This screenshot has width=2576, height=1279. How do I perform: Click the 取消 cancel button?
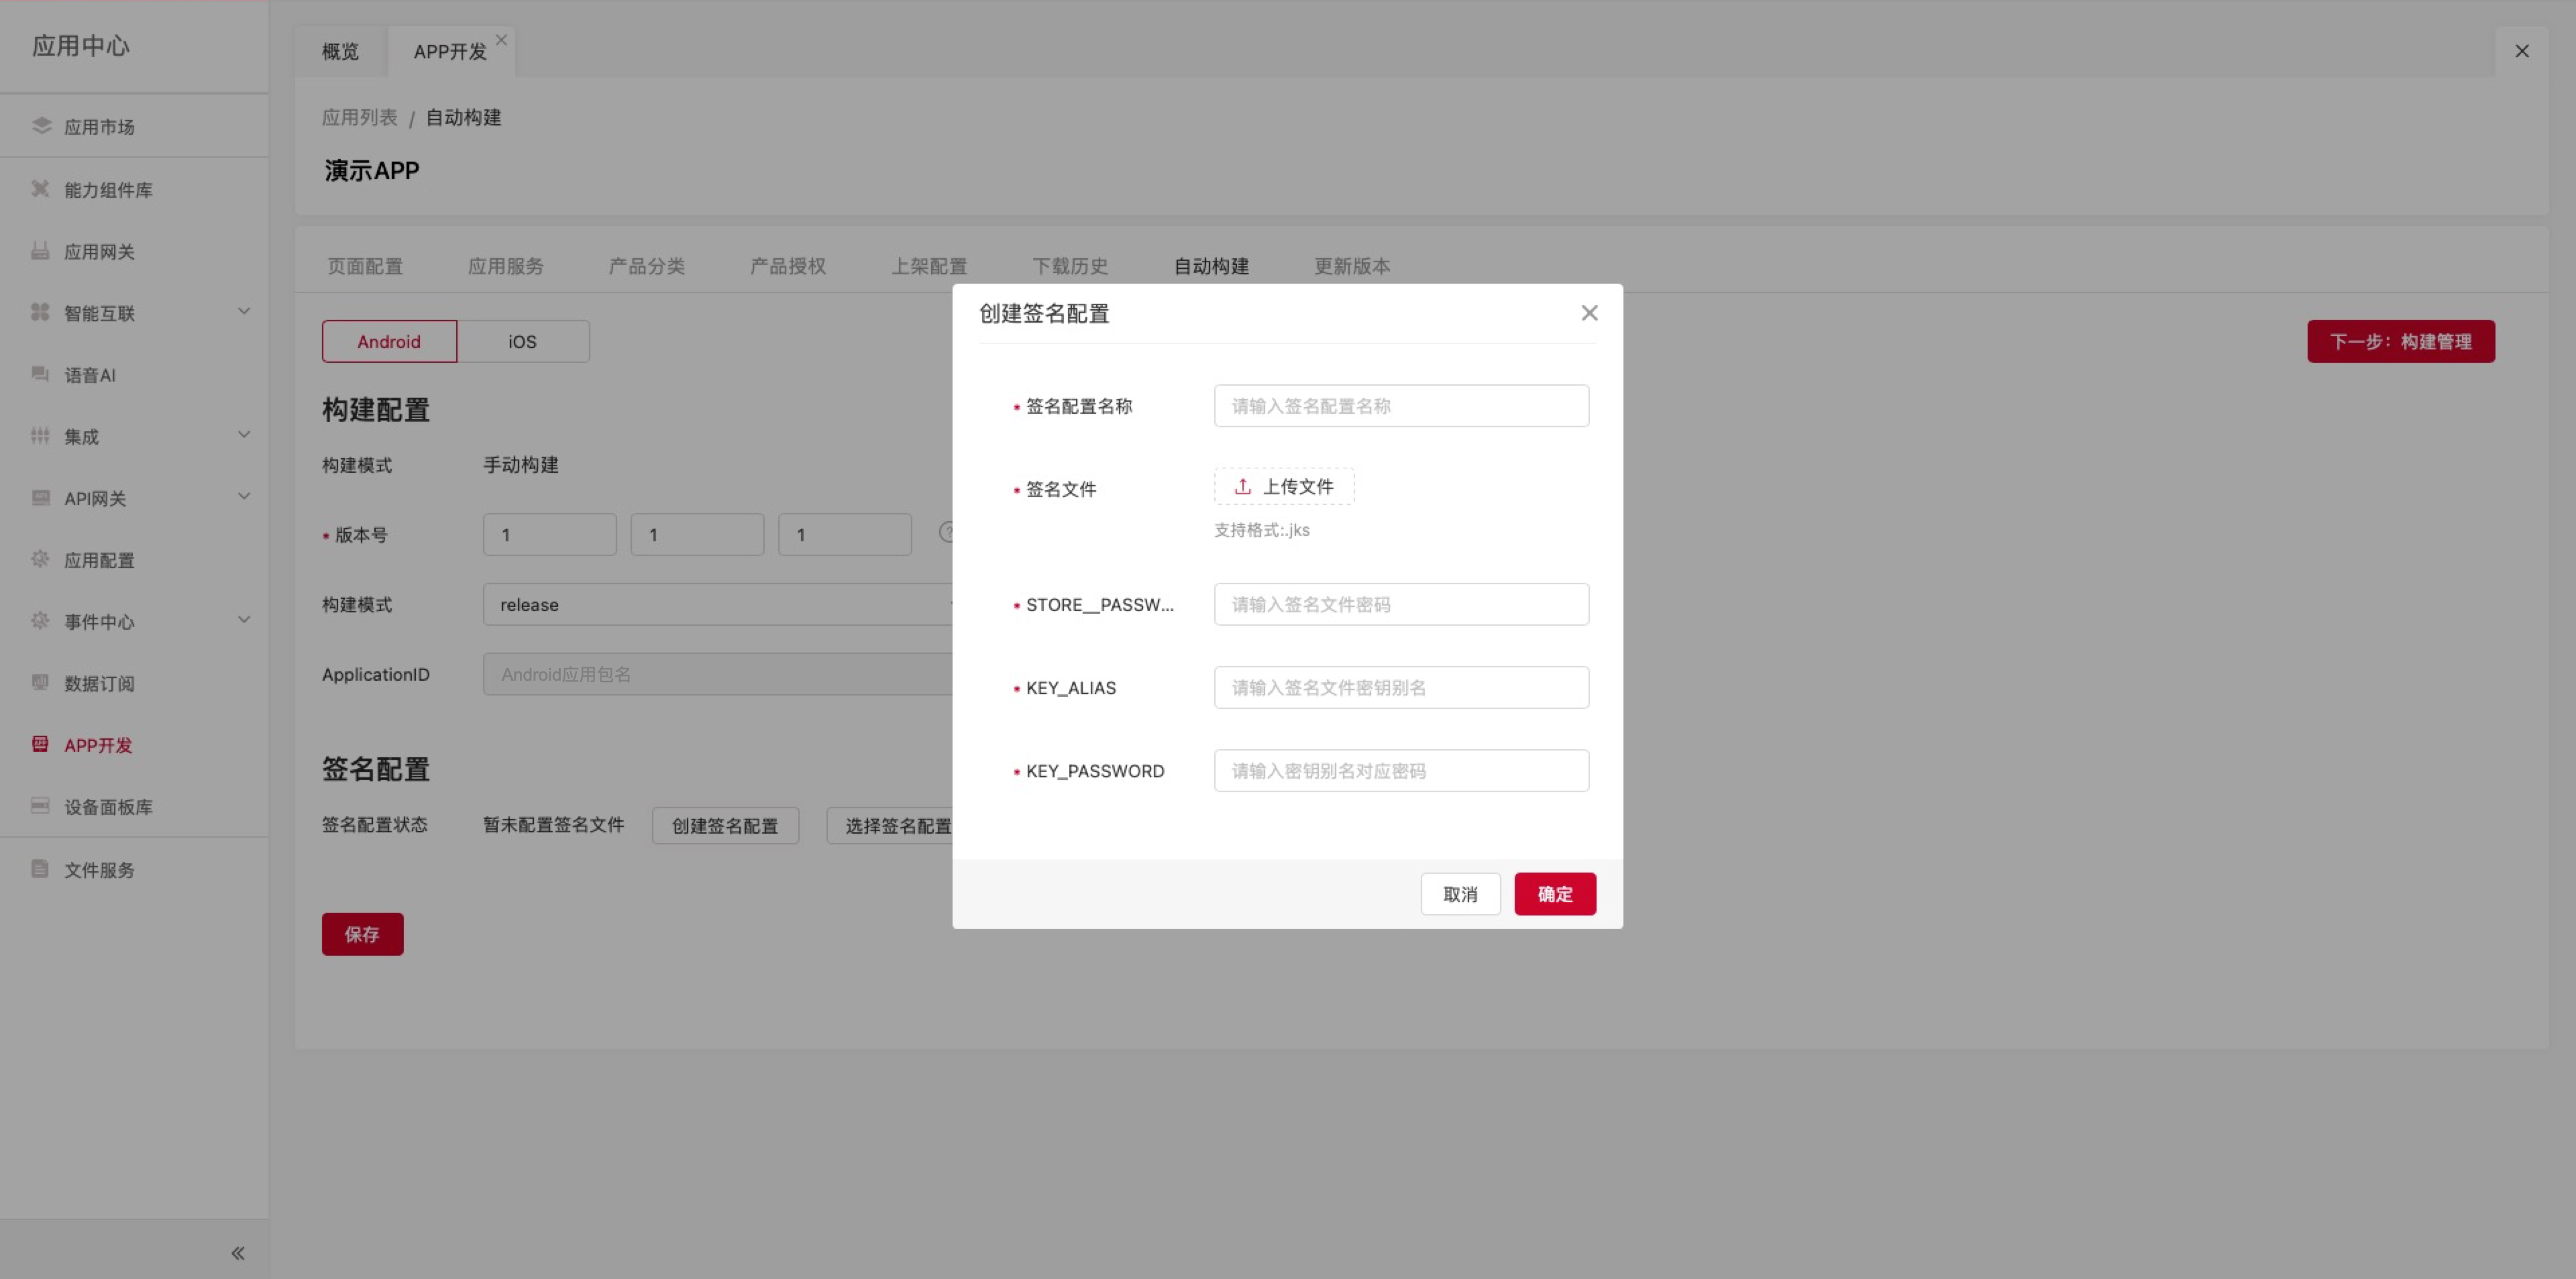coord(1460,894)
